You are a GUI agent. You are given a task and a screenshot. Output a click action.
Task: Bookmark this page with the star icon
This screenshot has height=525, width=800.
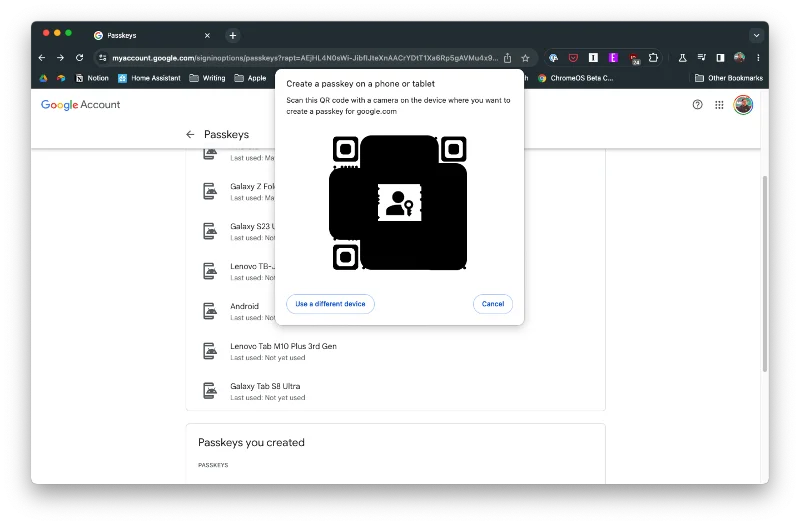coord(525,58)
